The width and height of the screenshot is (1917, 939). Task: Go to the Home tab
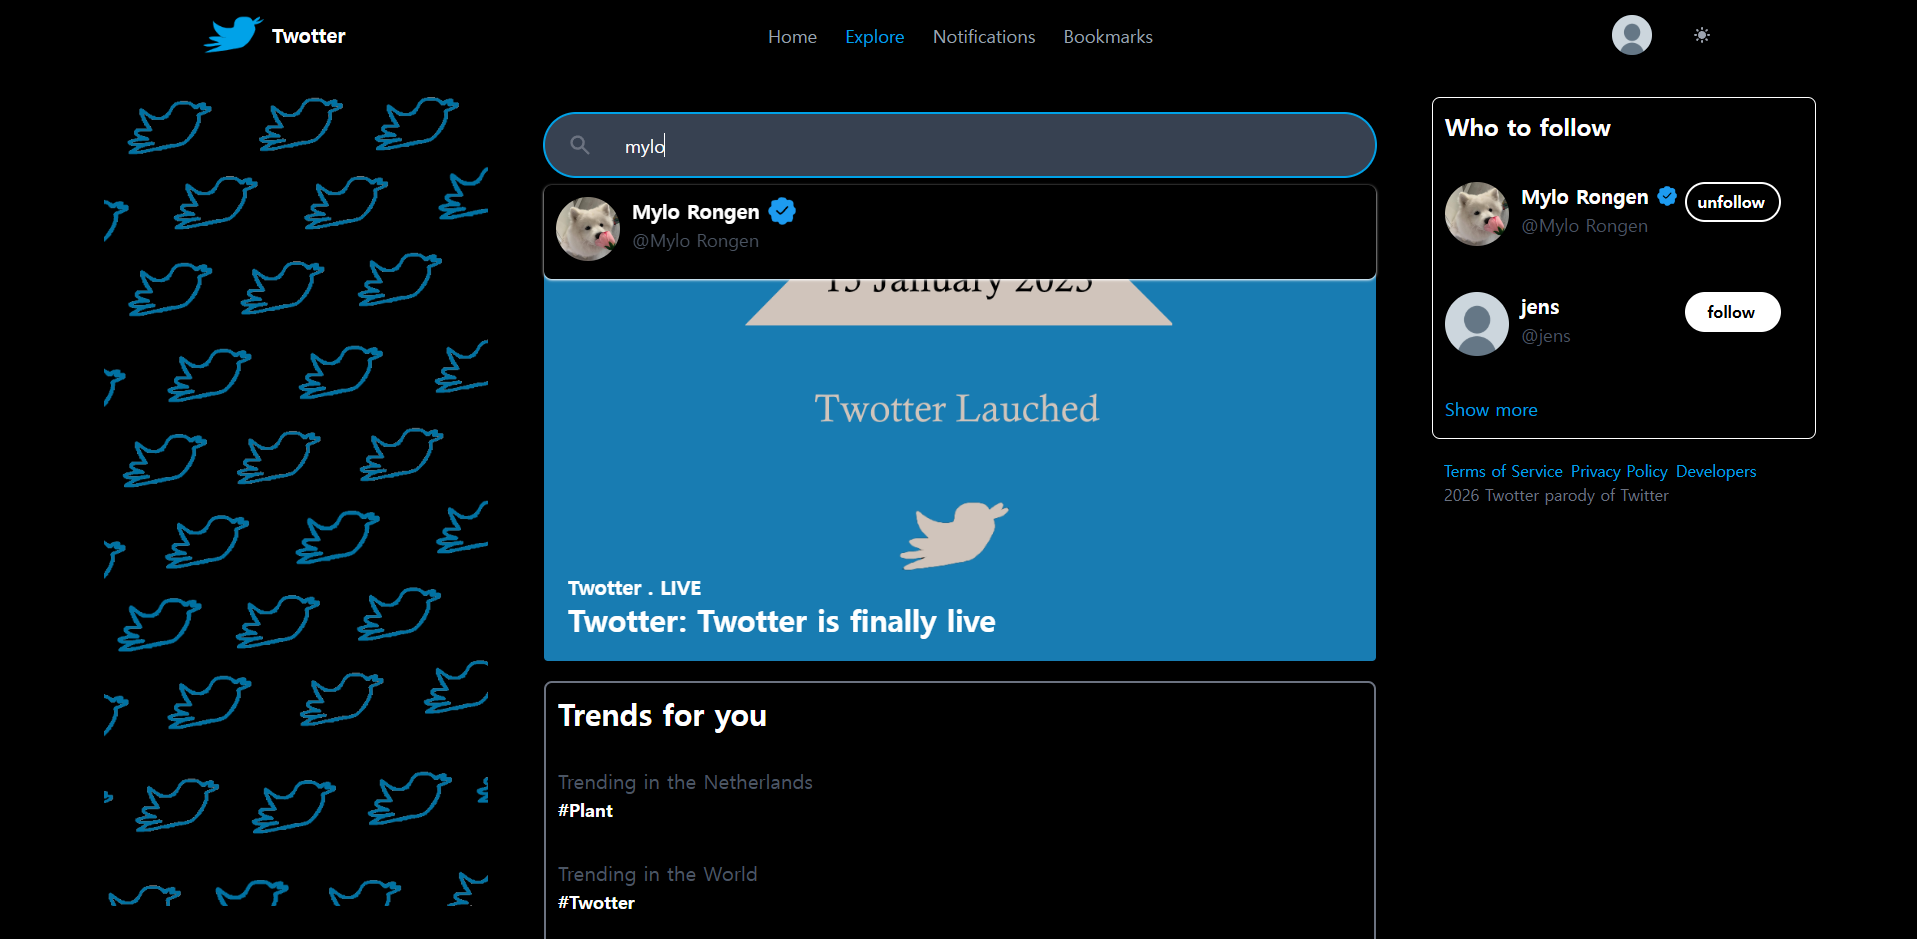click(x=792, y=37)
